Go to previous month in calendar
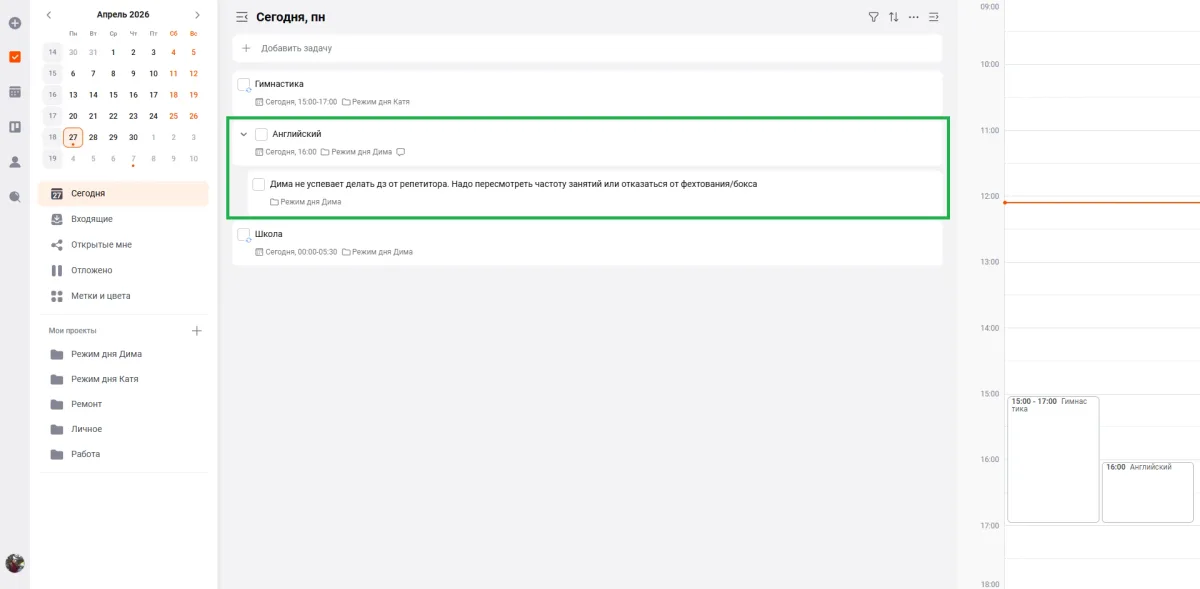The height and width of the screenshot is (589, 1200). click(49, 15)
